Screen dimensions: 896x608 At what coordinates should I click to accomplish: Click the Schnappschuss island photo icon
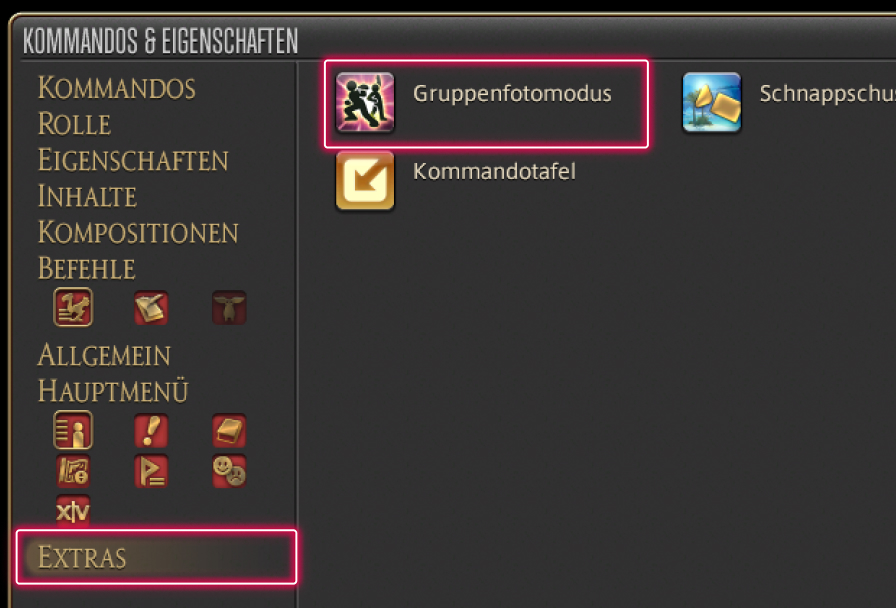tap(711, 102)
